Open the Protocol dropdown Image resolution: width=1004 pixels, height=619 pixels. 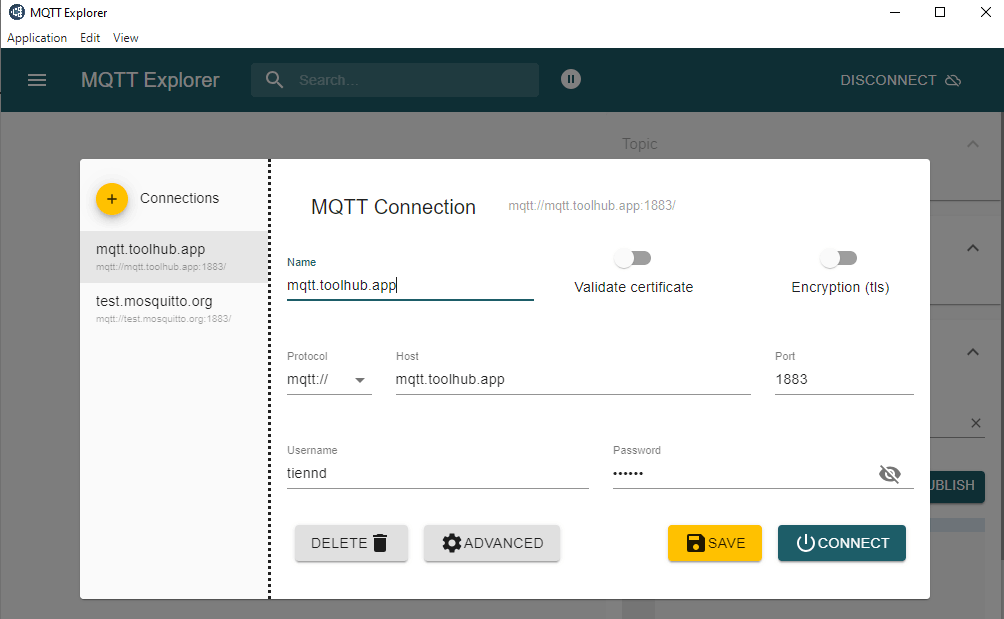(x=328, y=380)
